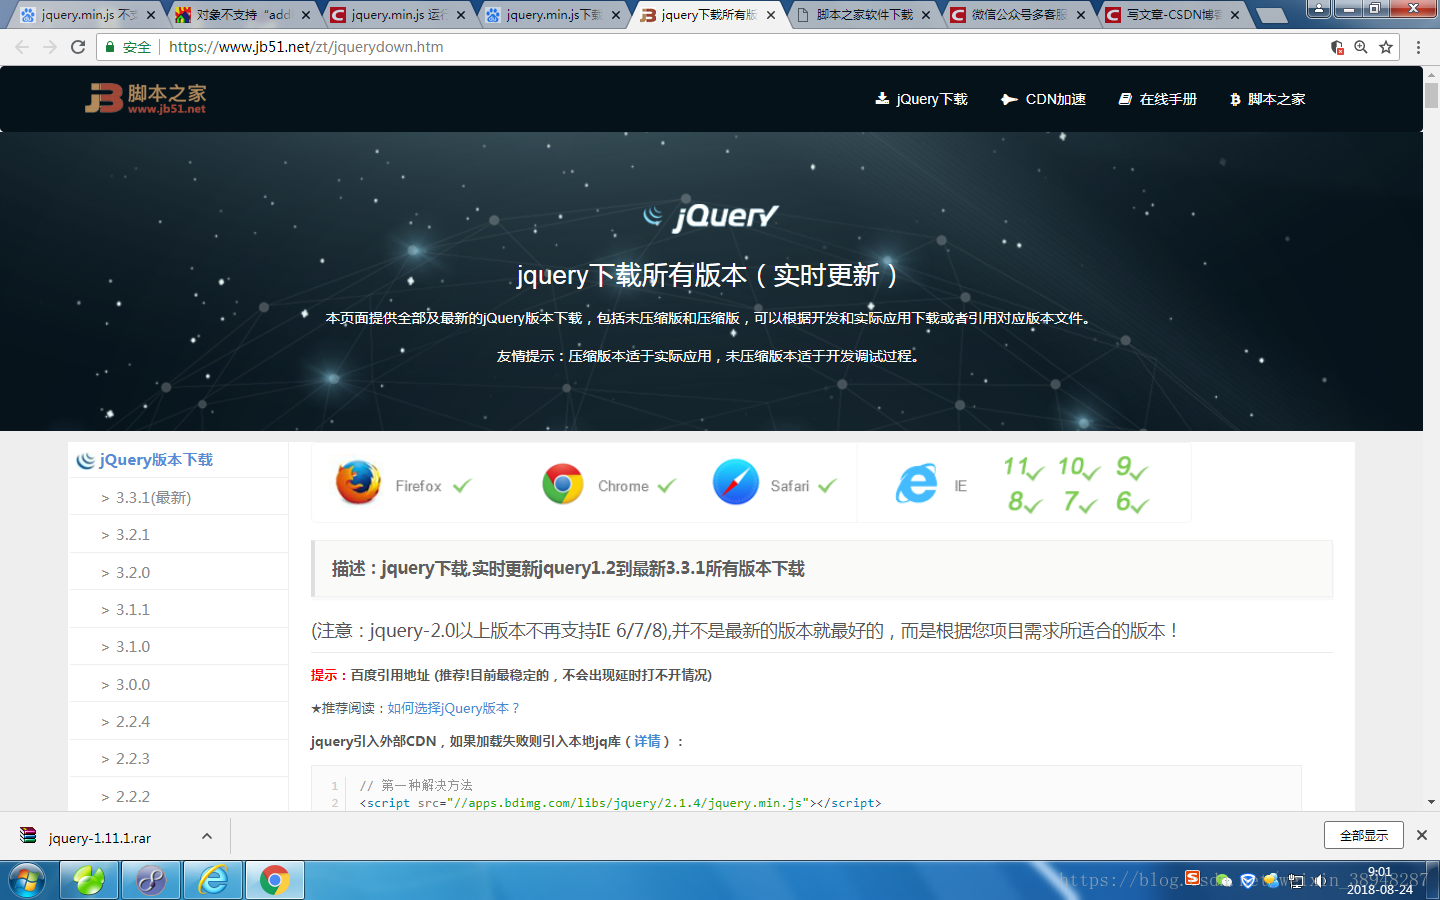
Task: Reload the page with refresh icon
Action: pos(78,47)
